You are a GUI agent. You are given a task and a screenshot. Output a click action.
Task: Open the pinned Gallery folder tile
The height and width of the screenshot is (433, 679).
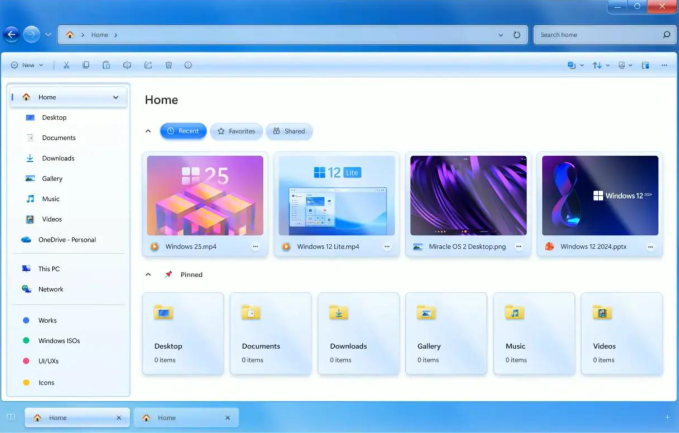[446, 333]
